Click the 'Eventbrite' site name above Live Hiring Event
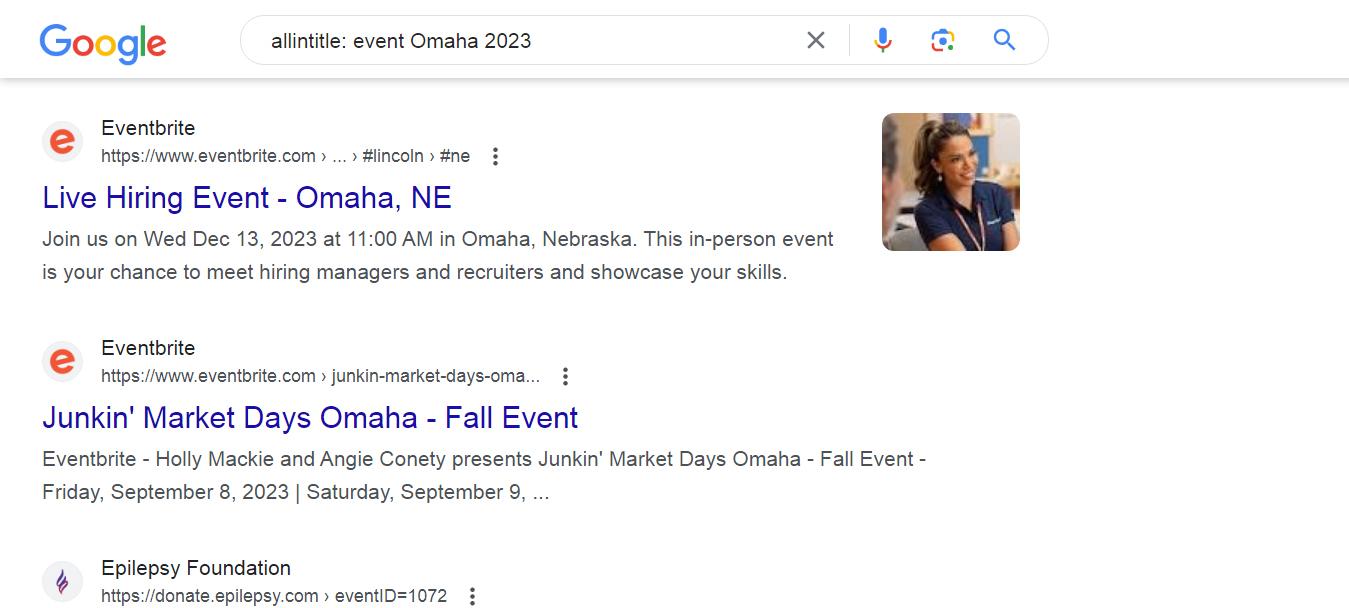 (148, 128)
